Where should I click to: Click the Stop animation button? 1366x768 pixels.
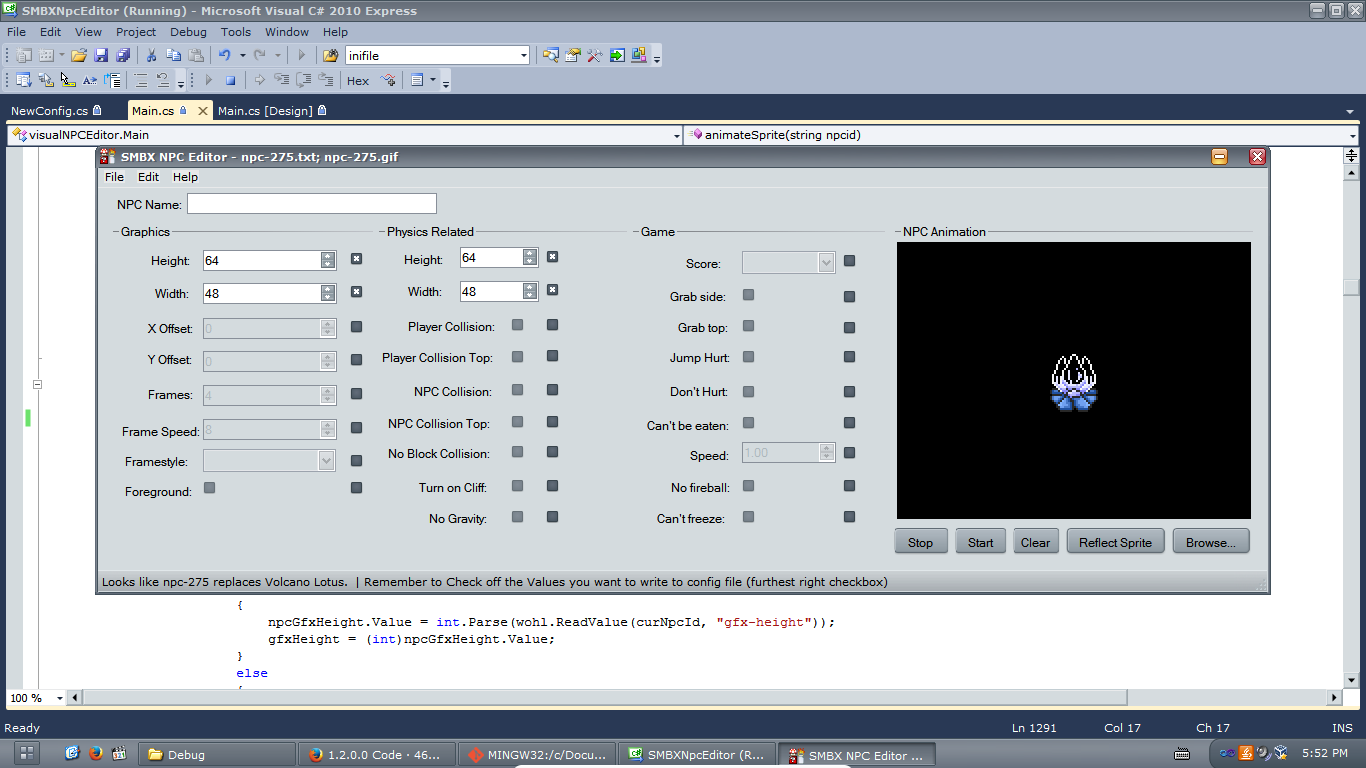coord(920,542)
